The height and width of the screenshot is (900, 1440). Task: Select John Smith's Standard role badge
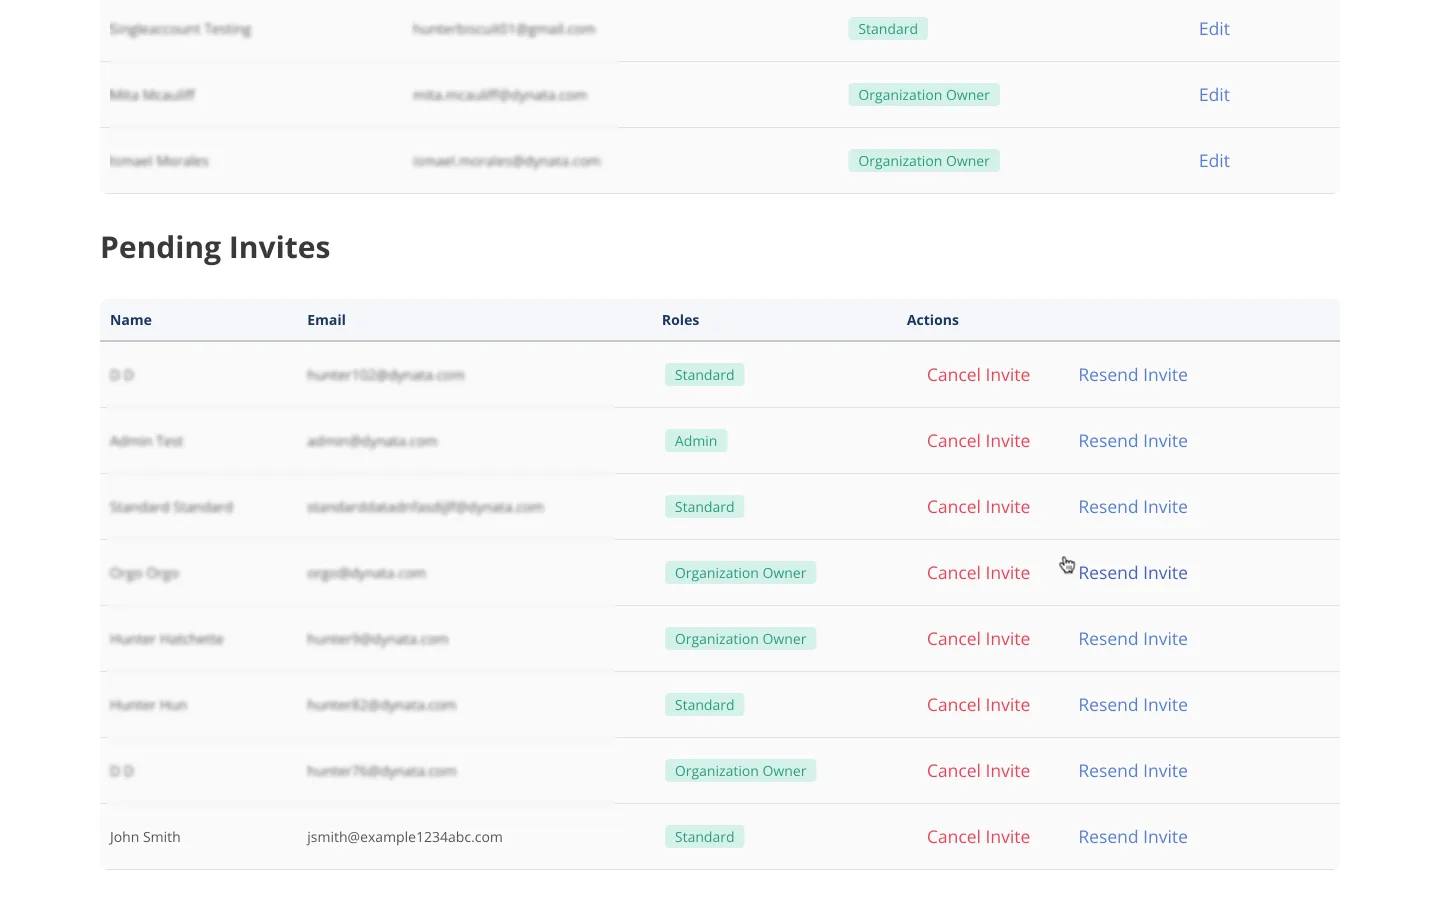pyautogui.click(x=704, y=837)
